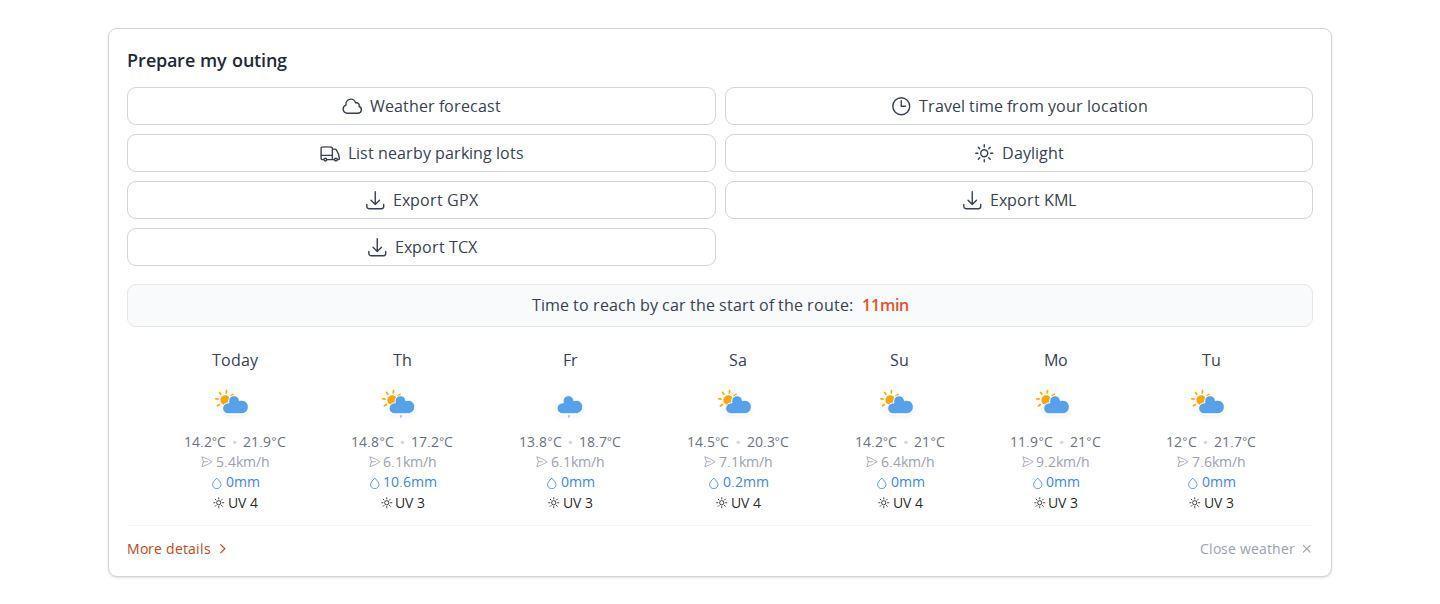
Task: Click the Saturday weather icon
Action: pos(735,403)
